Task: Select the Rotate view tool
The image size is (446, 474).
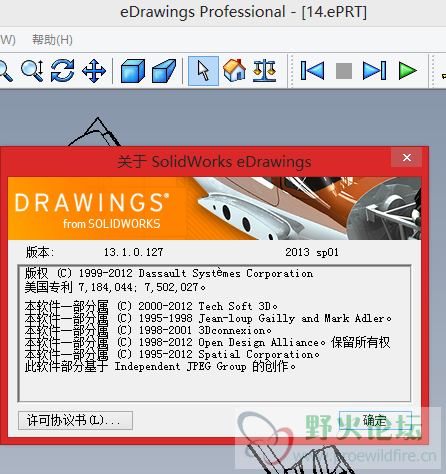Action: 62,71
